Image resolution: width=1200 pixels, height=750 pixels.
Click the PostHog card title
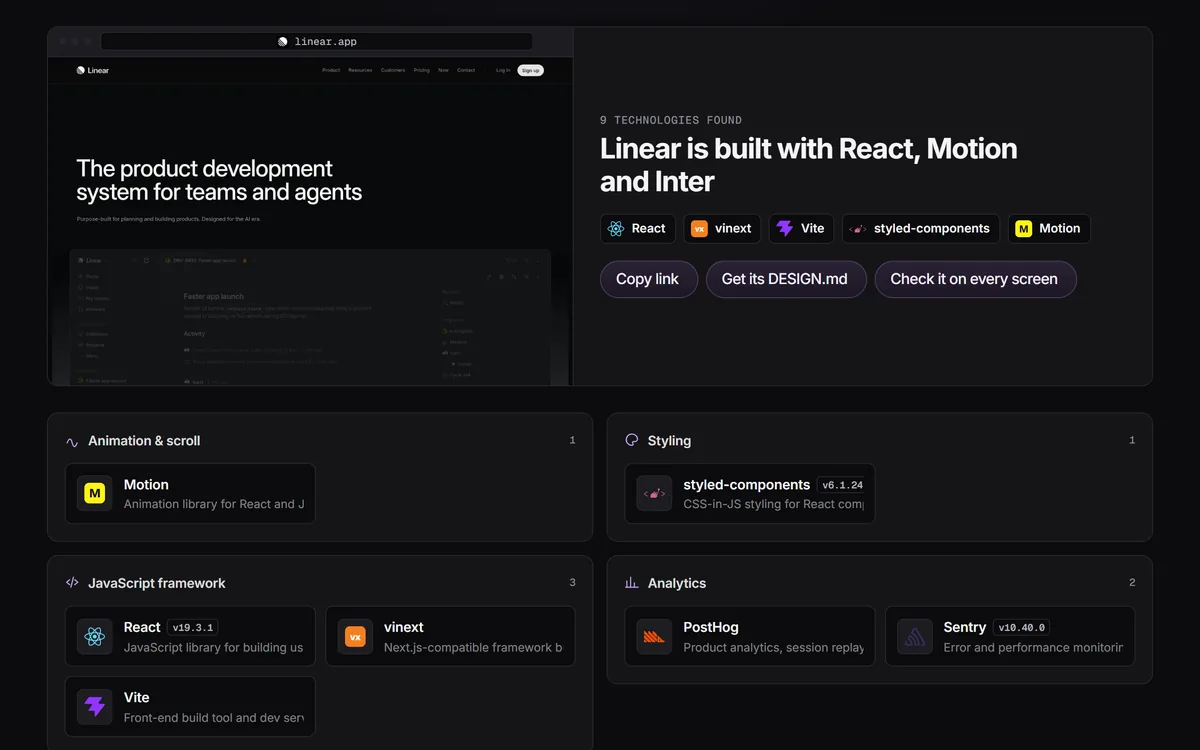[711, 627]
